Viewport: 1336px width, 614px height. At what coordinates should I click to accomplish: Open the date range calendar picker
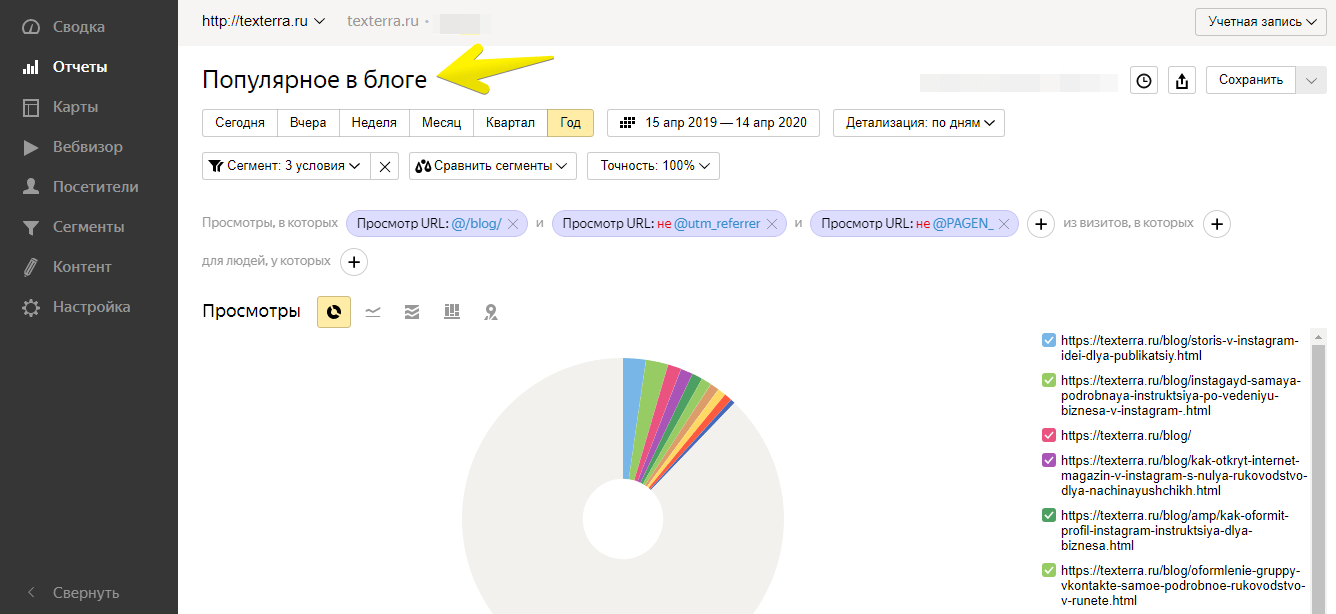tap(713, 123)
